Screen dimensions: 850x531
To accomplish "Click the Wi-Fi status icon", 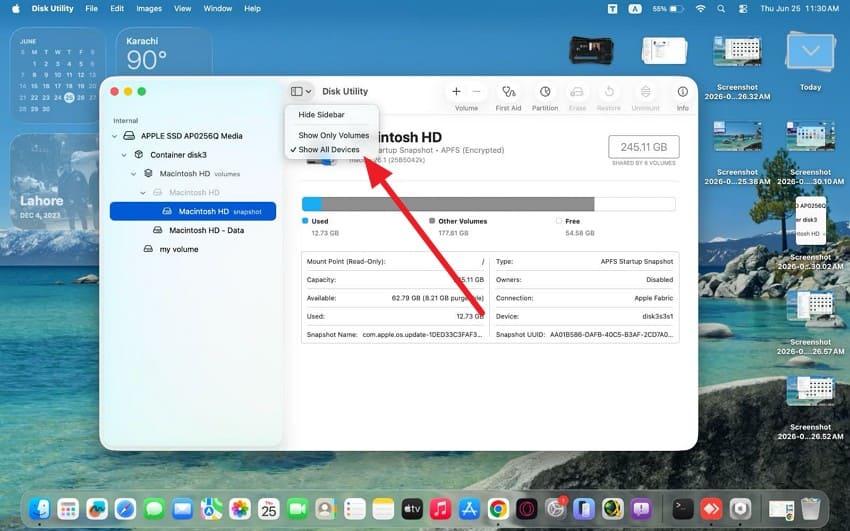I will pos(700,9).
